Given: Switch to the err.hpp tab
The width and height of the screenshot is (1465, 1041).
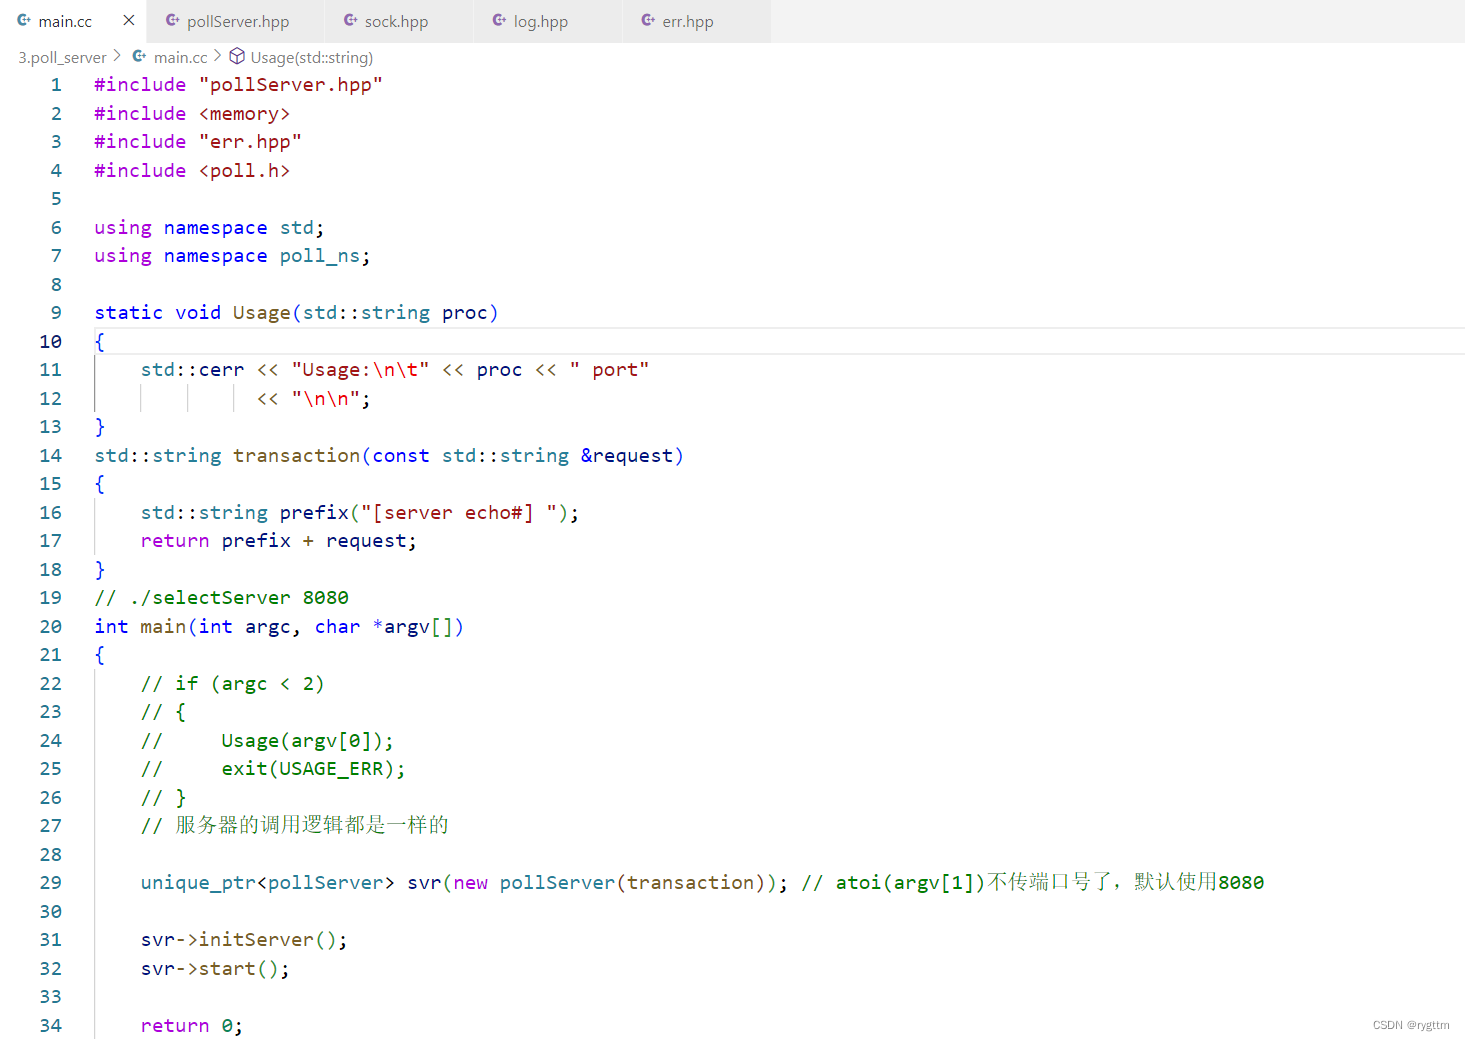Looking at the screenshot, I should click(x=687, y=21).
